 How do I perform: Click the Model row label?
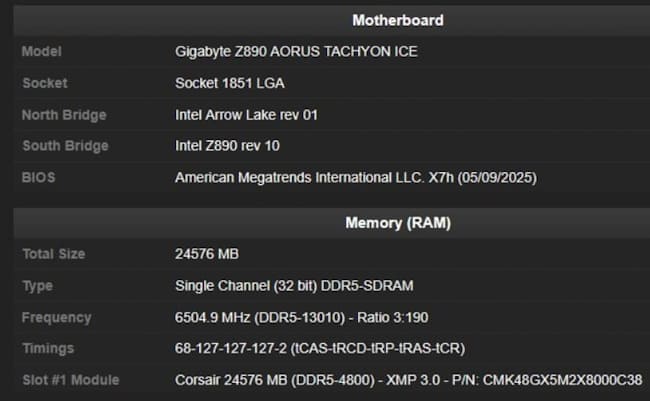[x=41, y=51]
